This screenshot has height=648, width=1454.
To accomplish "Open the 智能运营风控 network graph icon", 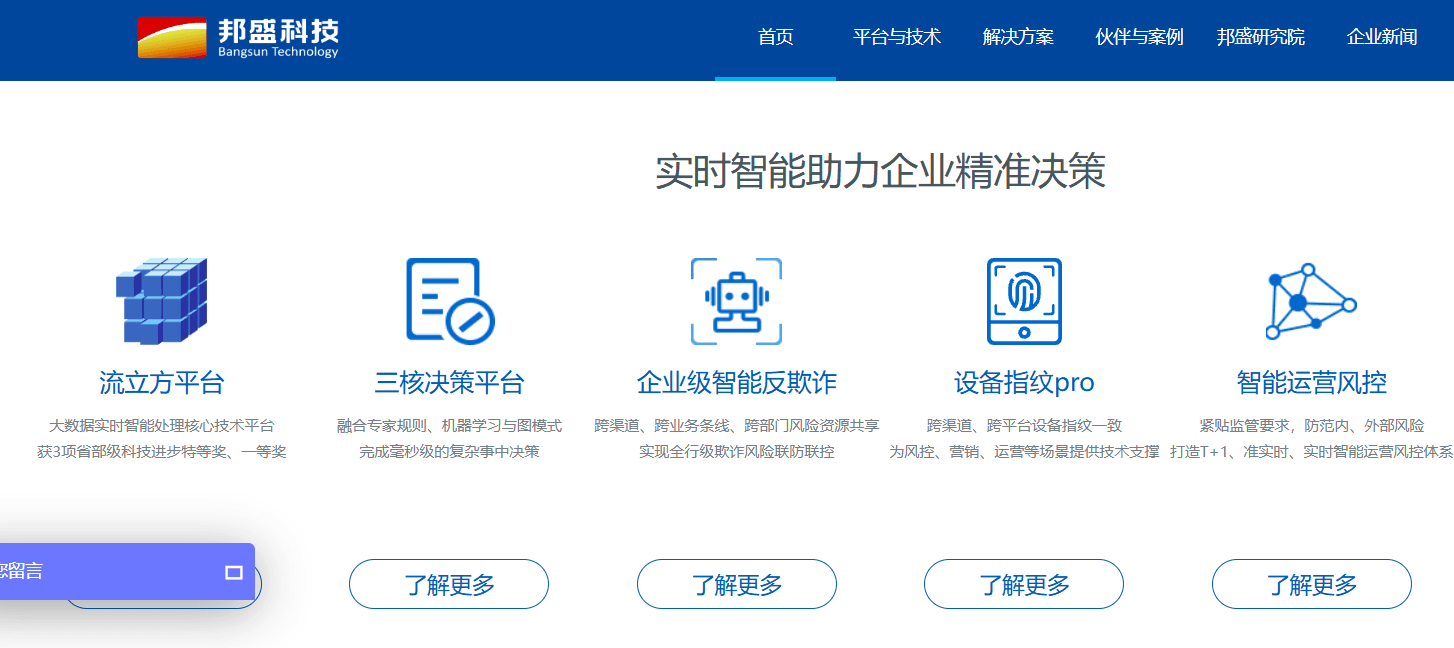I will pos(1311,301).
